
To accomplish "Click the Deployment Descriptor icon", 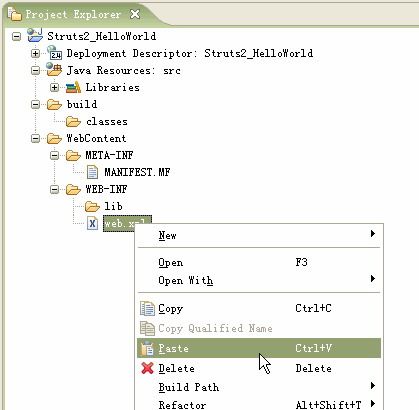I will 54,53.
